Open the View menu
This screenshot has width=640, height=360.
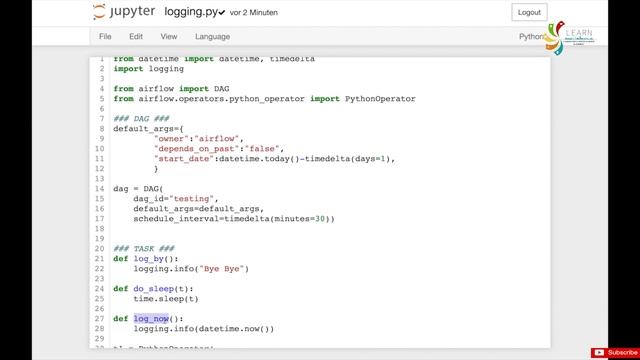169,36
